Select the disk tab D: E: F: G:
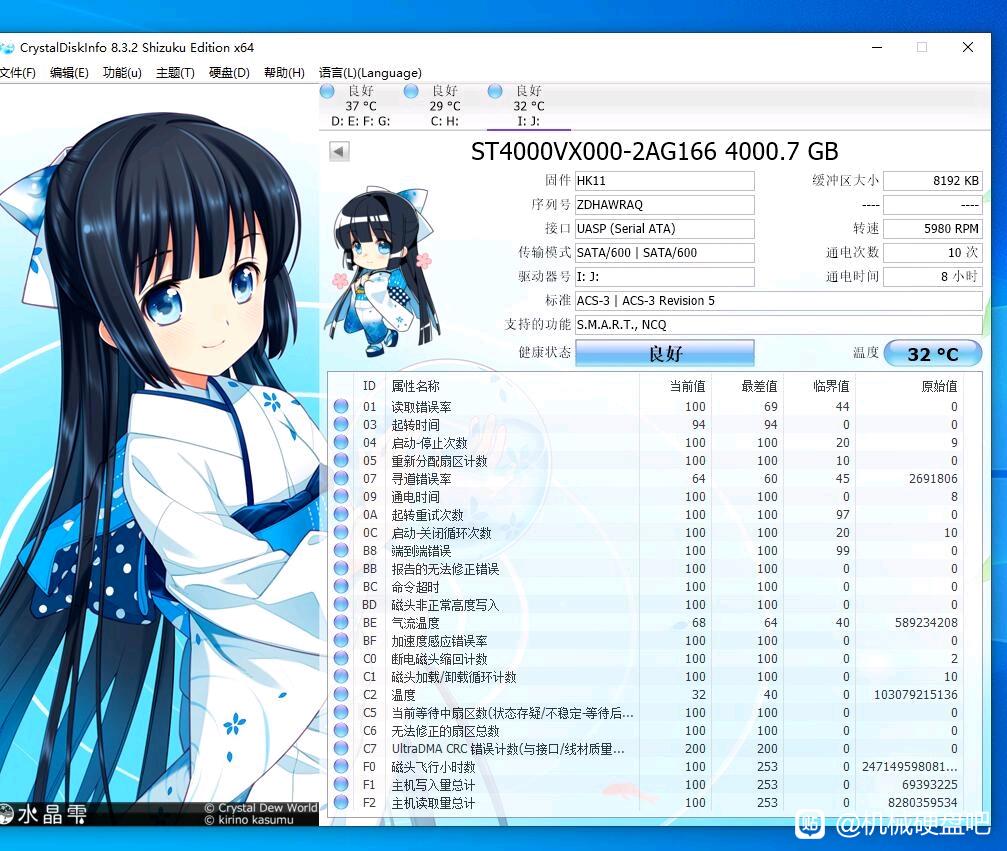This screenshot has width=1007, height=851. [x=360, y=106]
